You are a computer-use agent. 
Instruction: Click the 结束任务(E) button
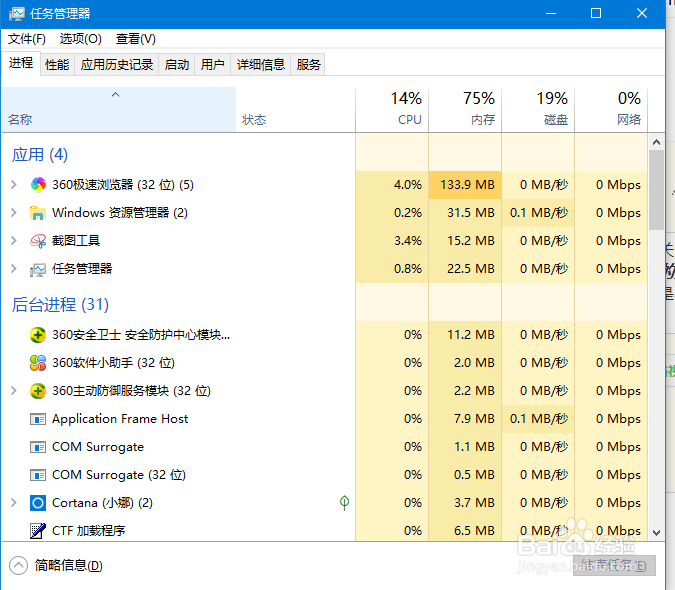click(614, 565)
